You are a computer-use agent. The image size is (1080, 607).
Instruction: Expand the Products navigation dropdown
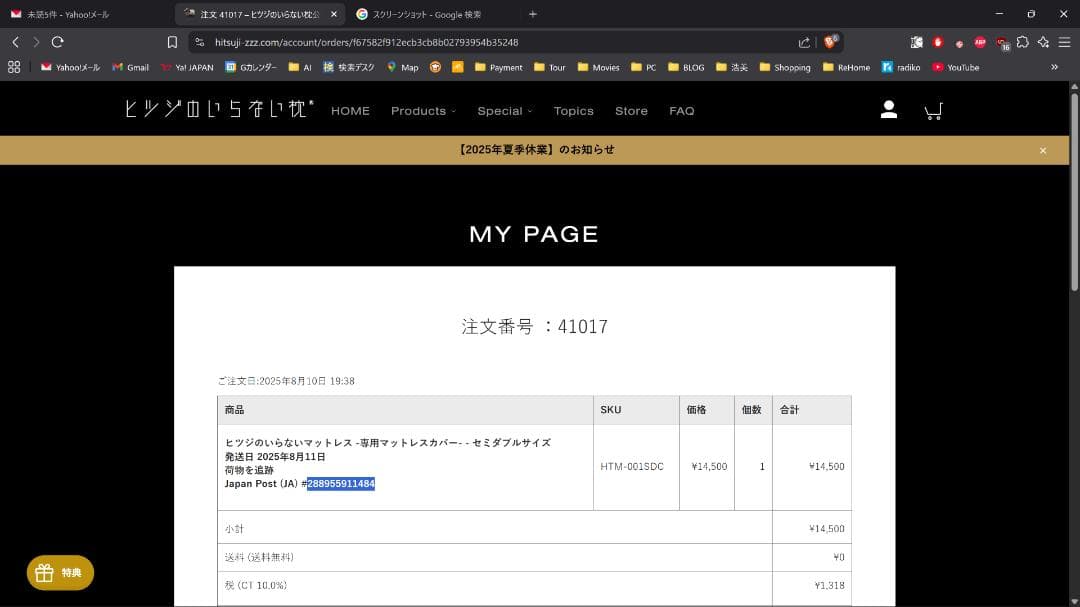pos(422,111)
